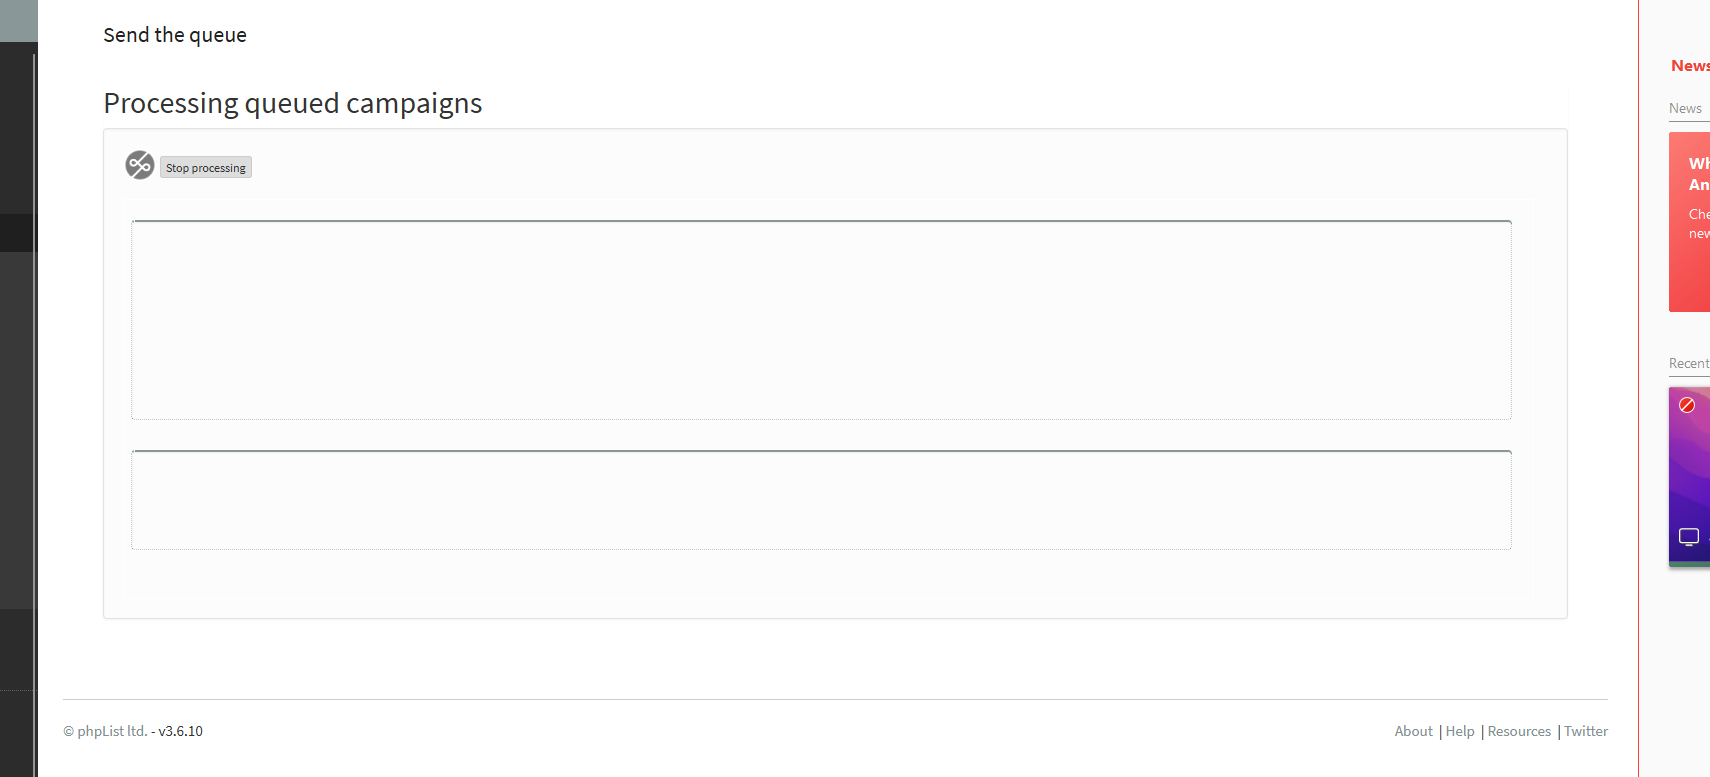Image resolution: width=1710 pixels, height=777 pixels.
Task: Select the Recent tab in side panel
Action: point(1689,363)
